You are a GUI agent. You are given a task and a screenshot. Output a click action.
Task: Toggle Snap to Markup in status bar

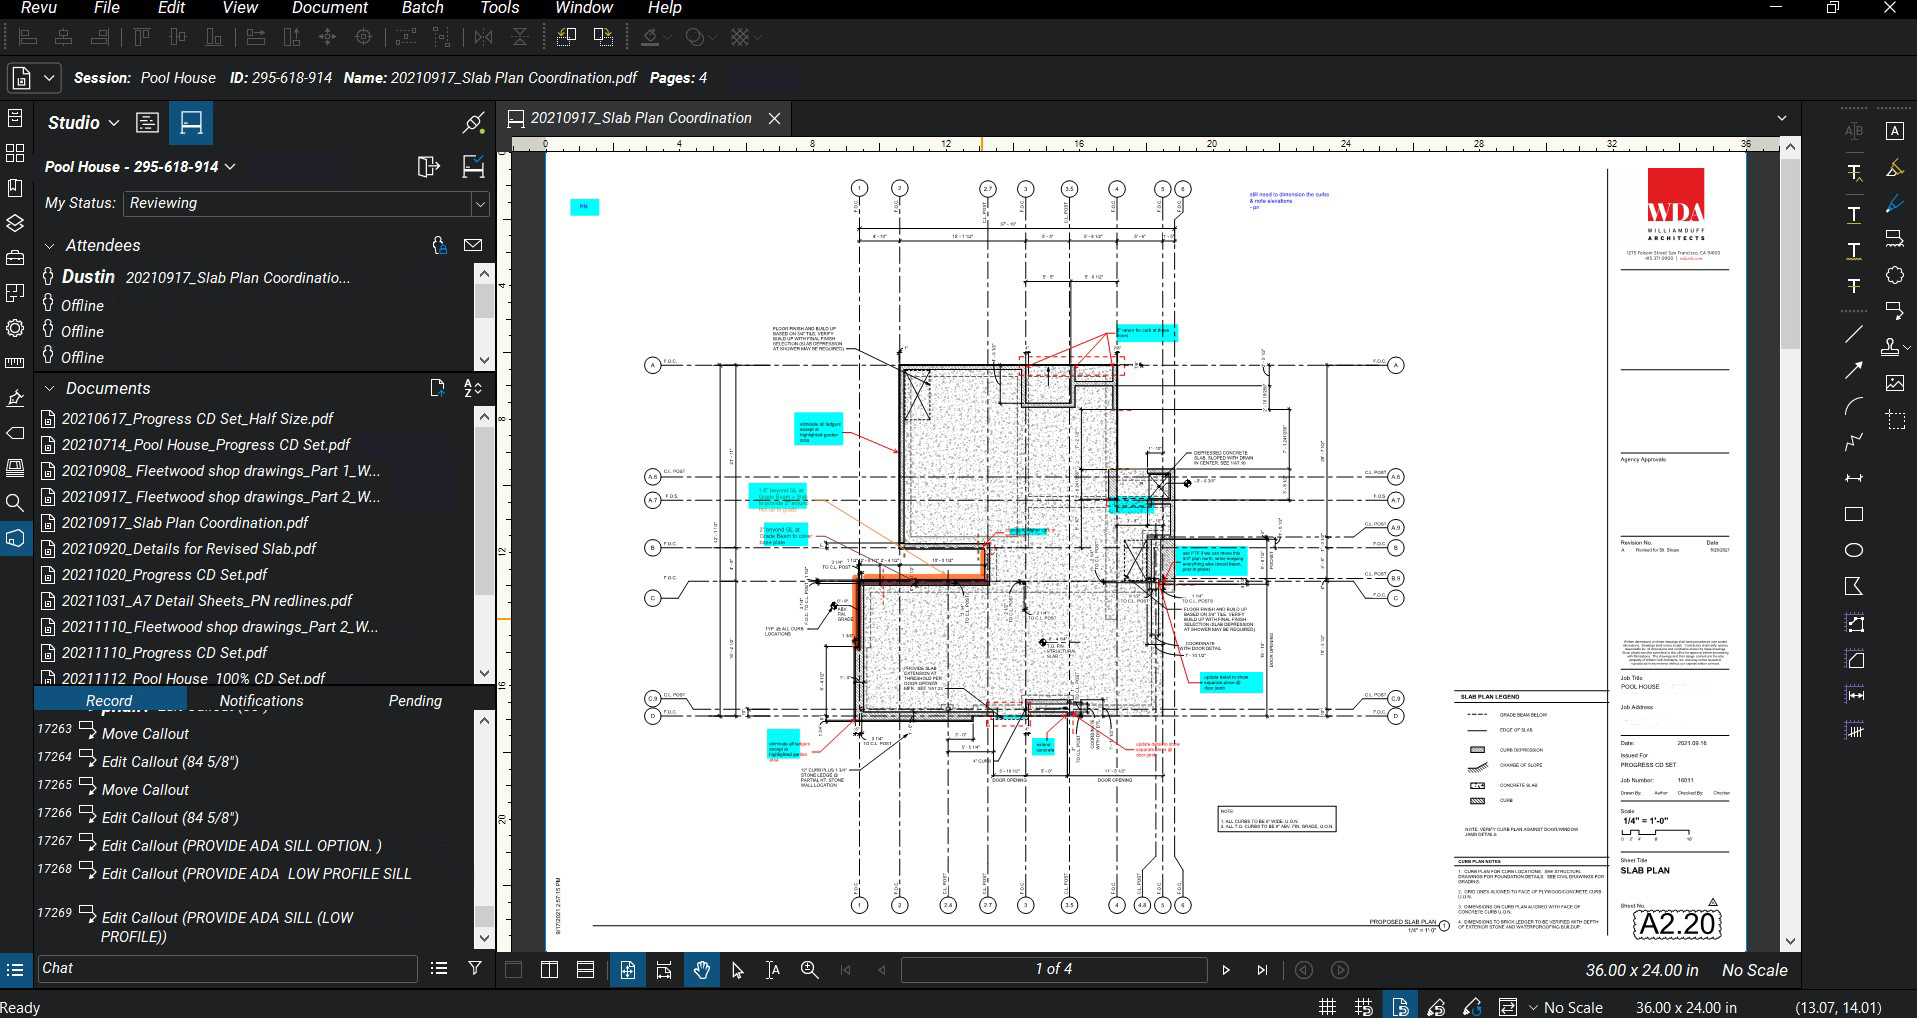[1436, 1007]
